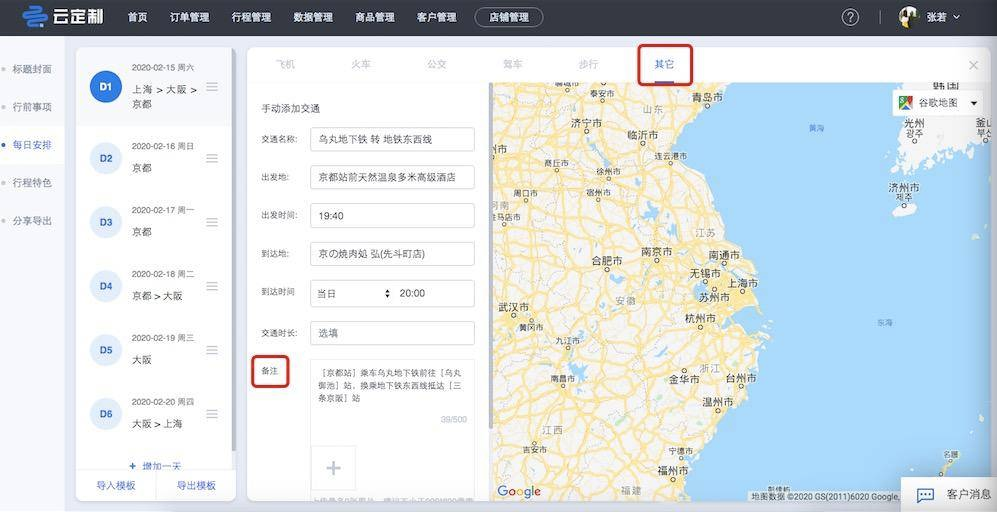Click the D3 day circle
This screenshot has width=997, height=512.
point(106,222)
